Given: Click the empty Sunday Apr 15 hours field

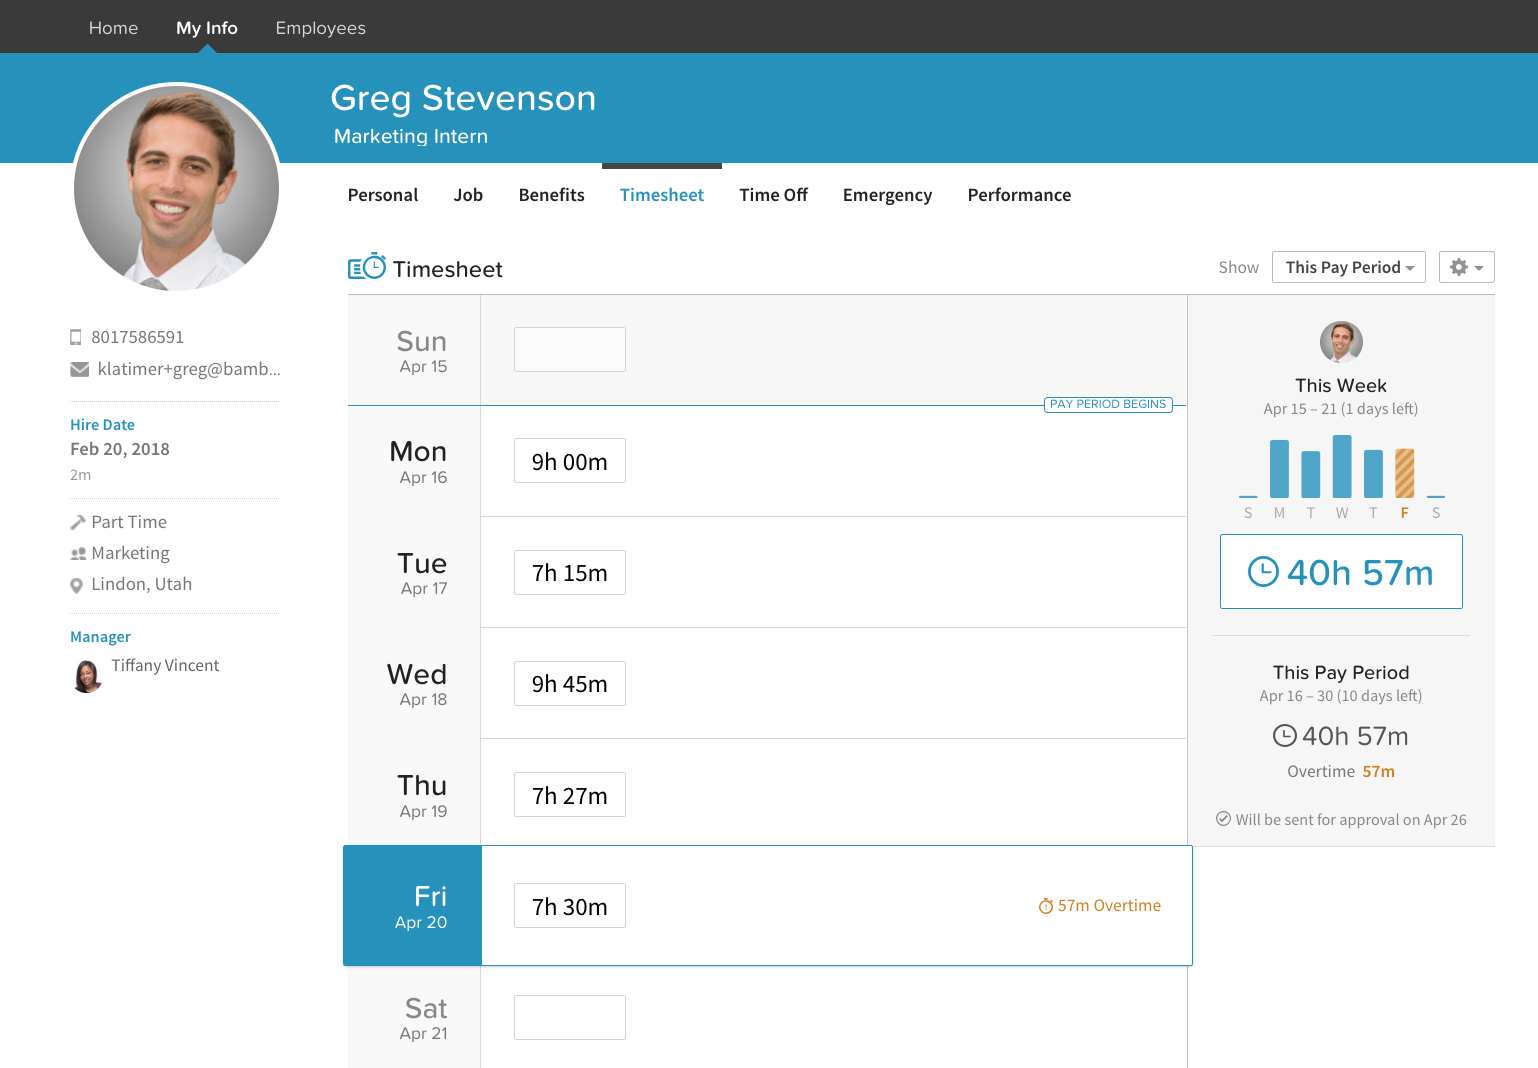Looking at the screenshot, I should [x=570, y=350].
